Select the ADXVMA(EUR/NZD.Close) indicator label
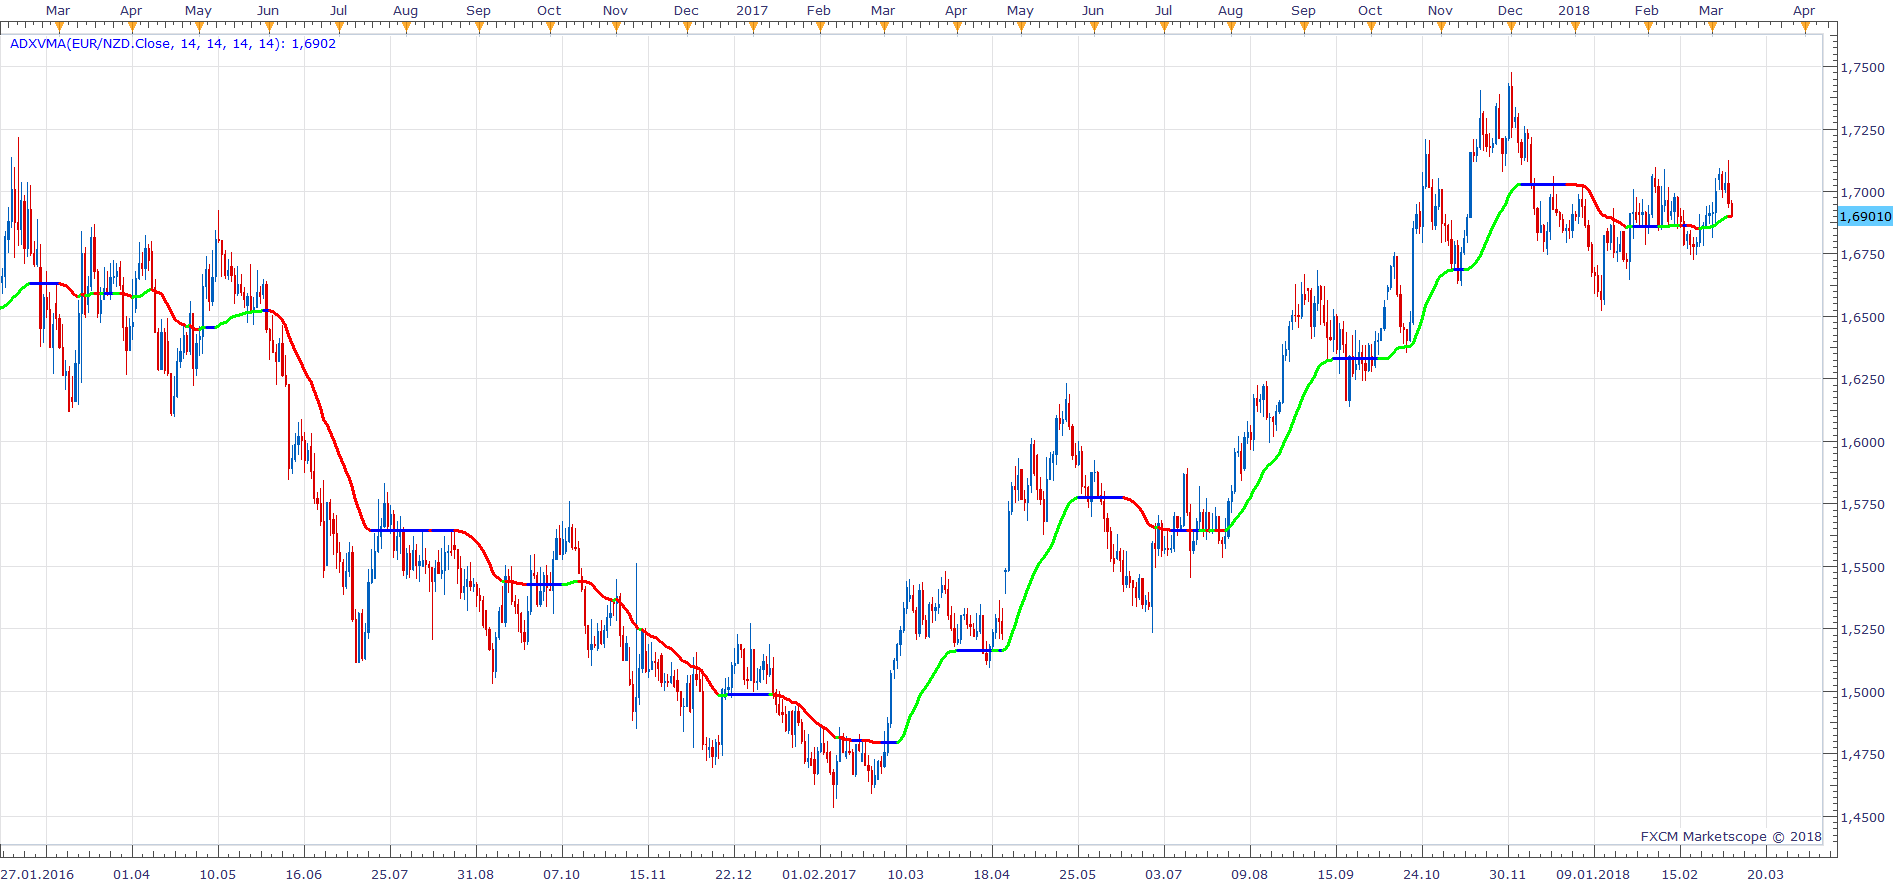 [173, 44]
